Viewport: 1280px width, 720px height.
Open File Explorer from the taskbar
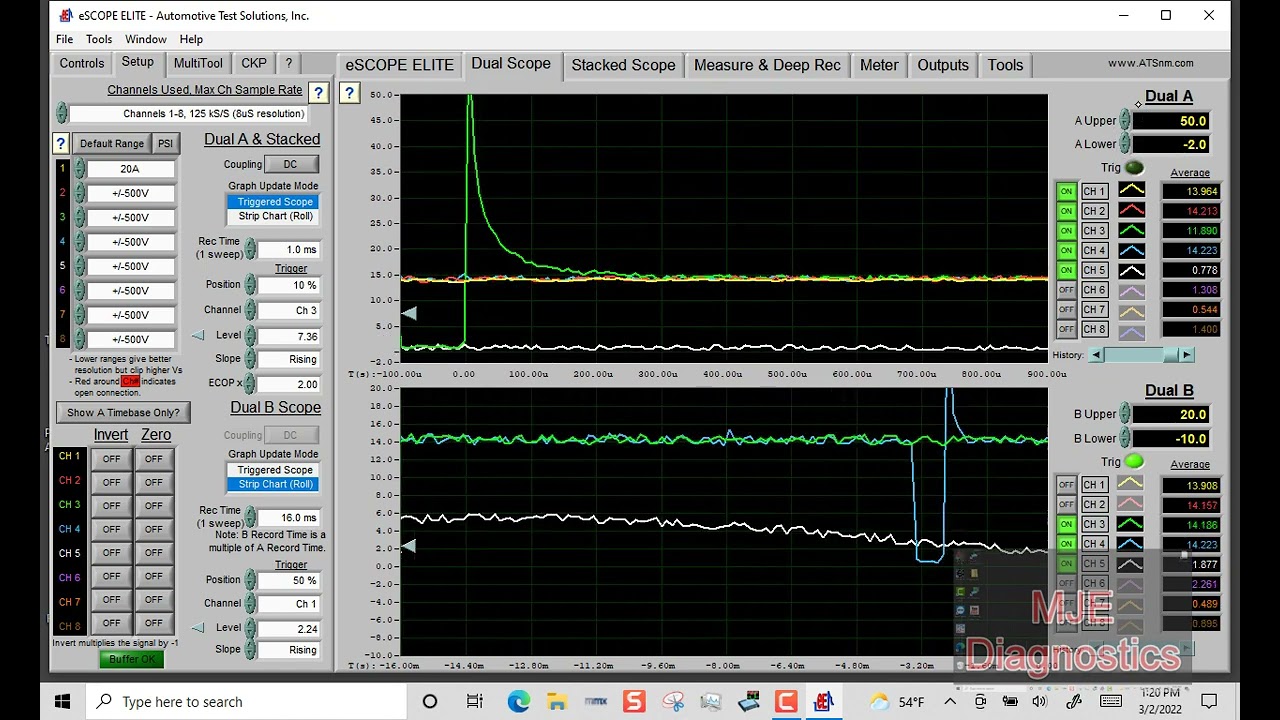[x=557, y=701]
